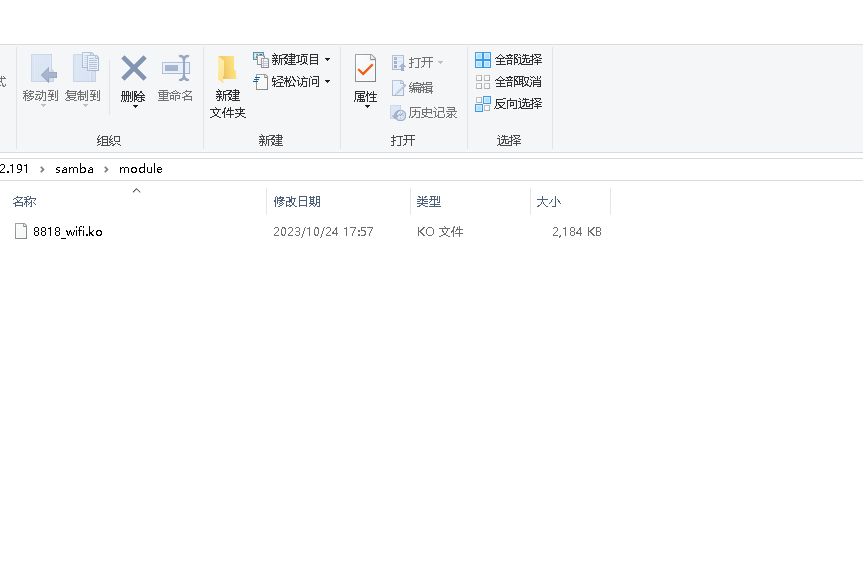
Task: Open History (历史记录)
Action: coord(424,113)
